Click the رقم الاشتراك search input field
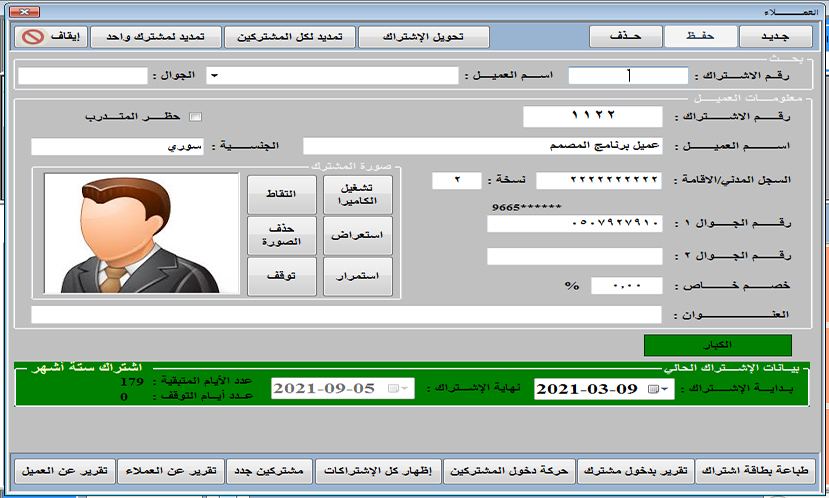Viewport: 829px width, 498px height. [628, 76]
